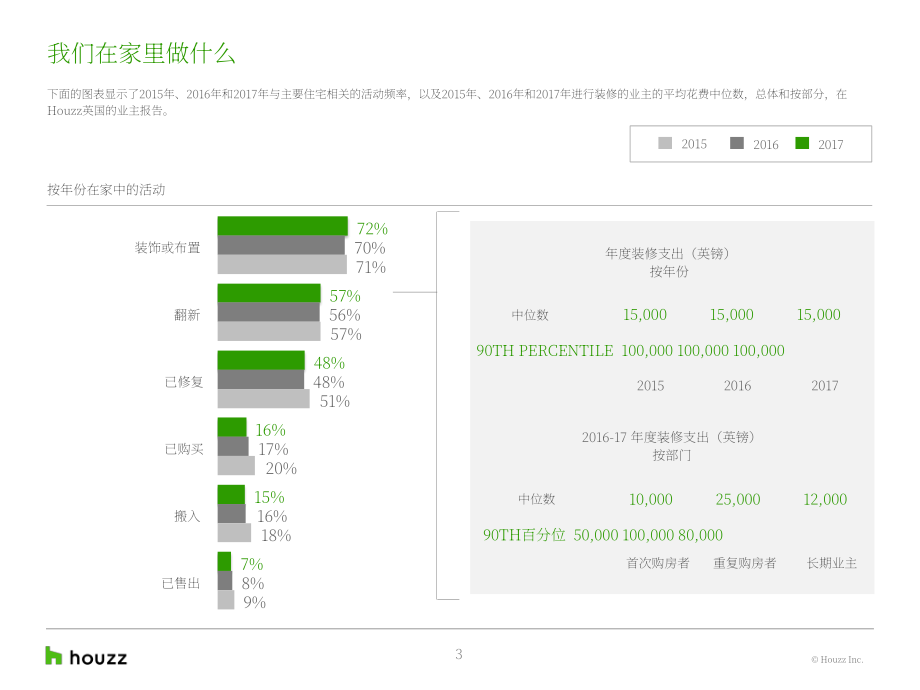Click the 8% value for 已售出

point(253,583)
